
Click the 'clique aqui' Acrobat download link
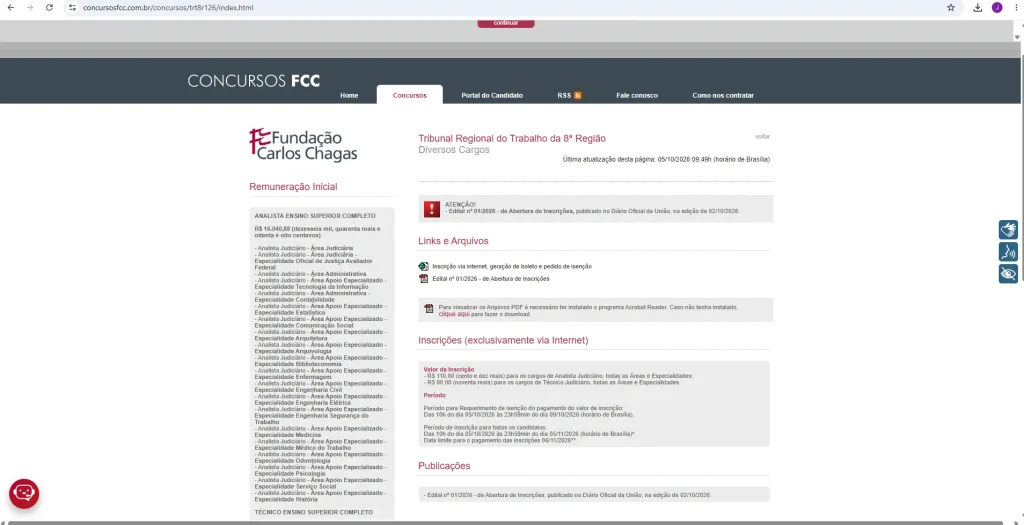[x=454, y=314]
